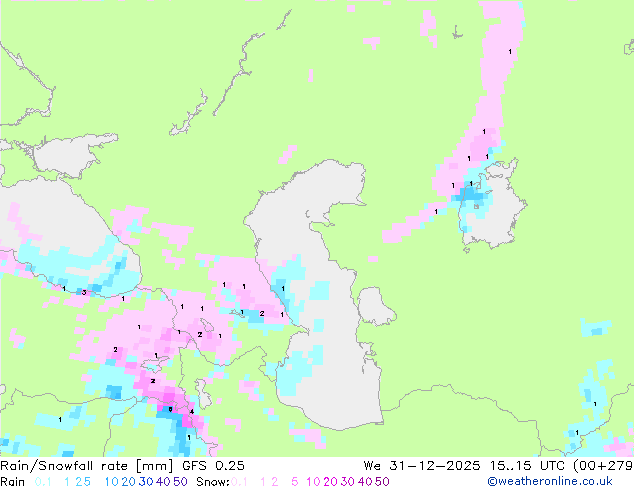Click the '(00+279' forecast offset text
634x490 pixels.
603,466
